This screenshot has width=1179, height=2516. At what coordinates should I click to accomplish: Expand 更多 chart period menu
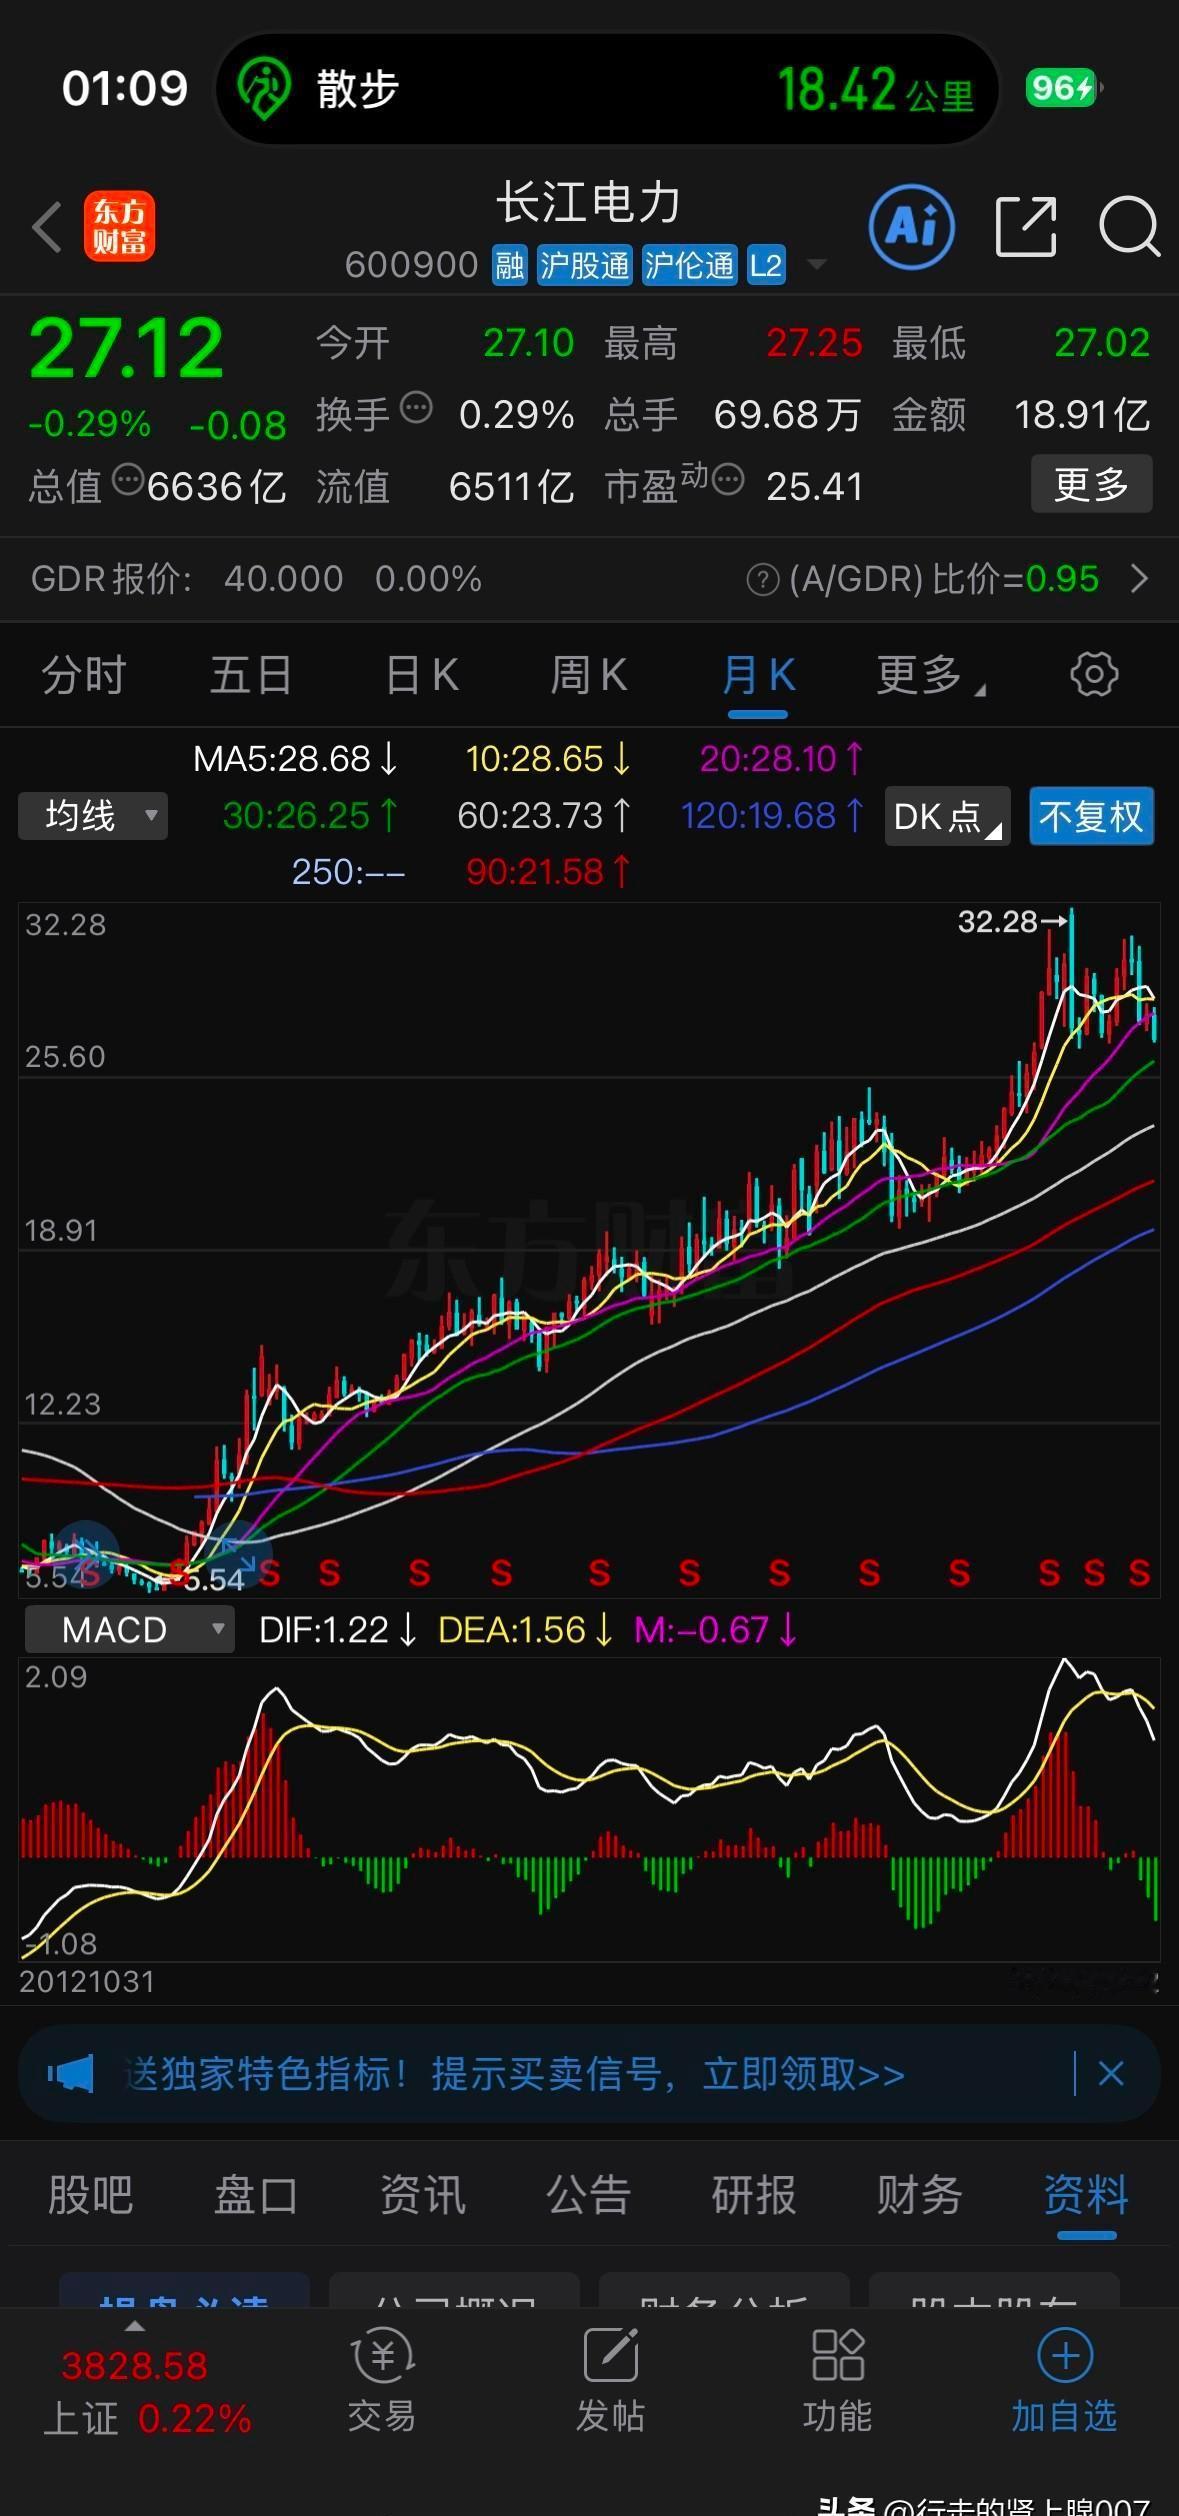click(x=929, y=675)
